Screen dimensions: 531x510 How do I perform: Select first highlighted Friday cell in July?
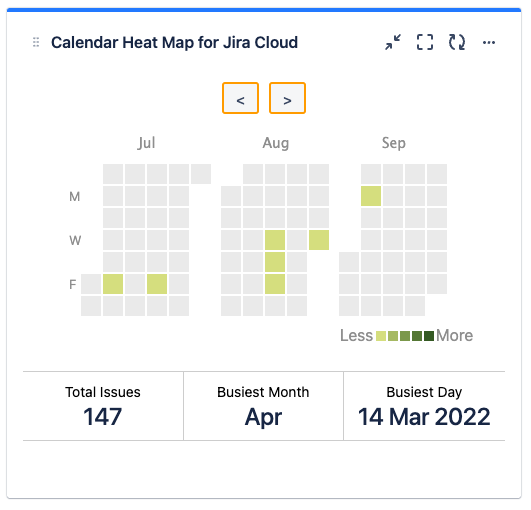113,284
